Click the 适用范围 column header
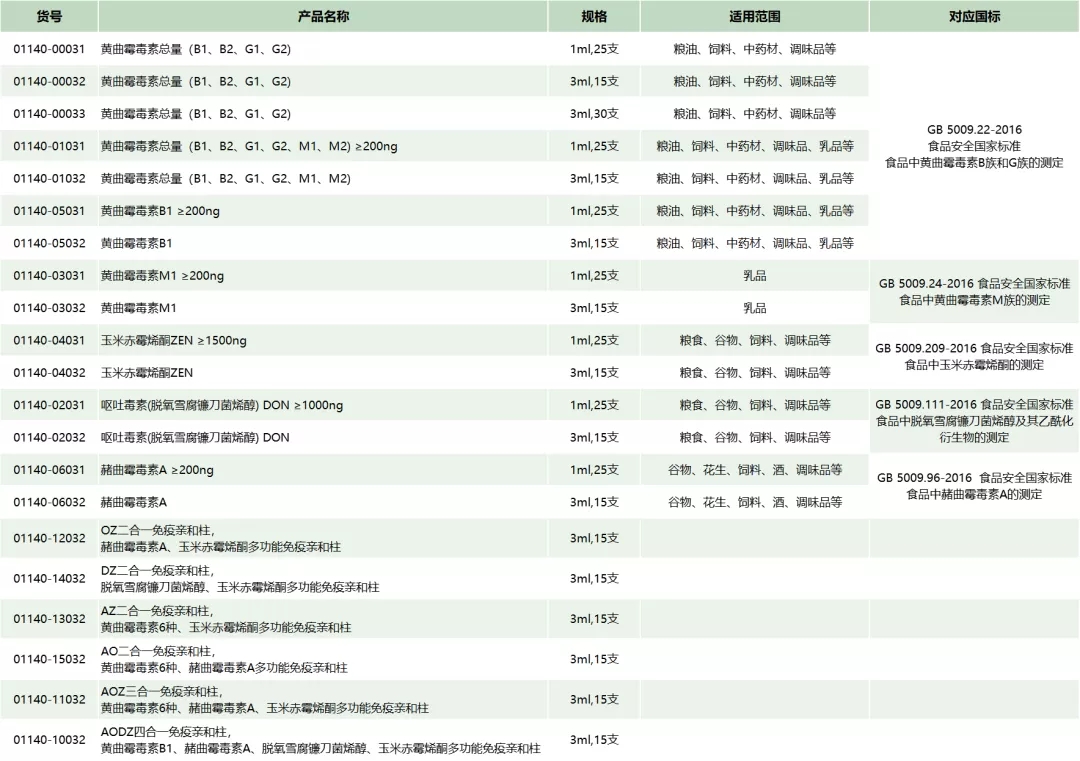The height and width of the screenshot is (761, 1080). coord(754,16)
